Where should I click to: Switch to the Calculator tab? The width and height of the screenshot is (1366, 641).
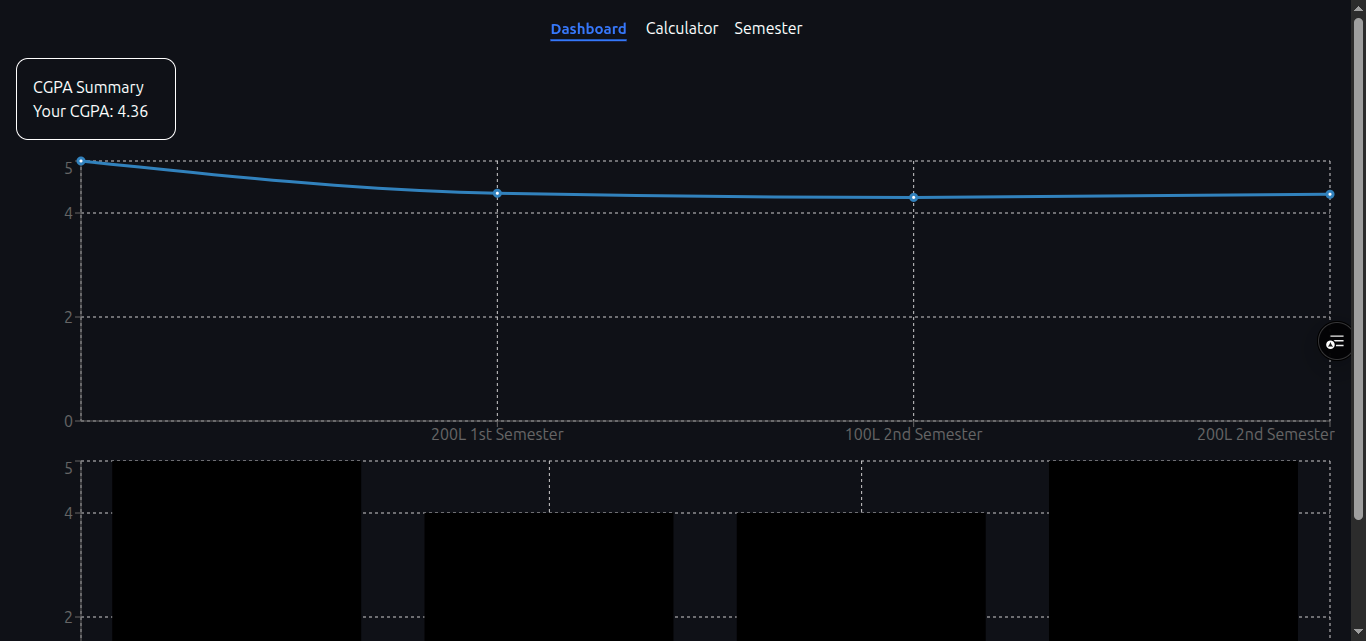(682, 28)
